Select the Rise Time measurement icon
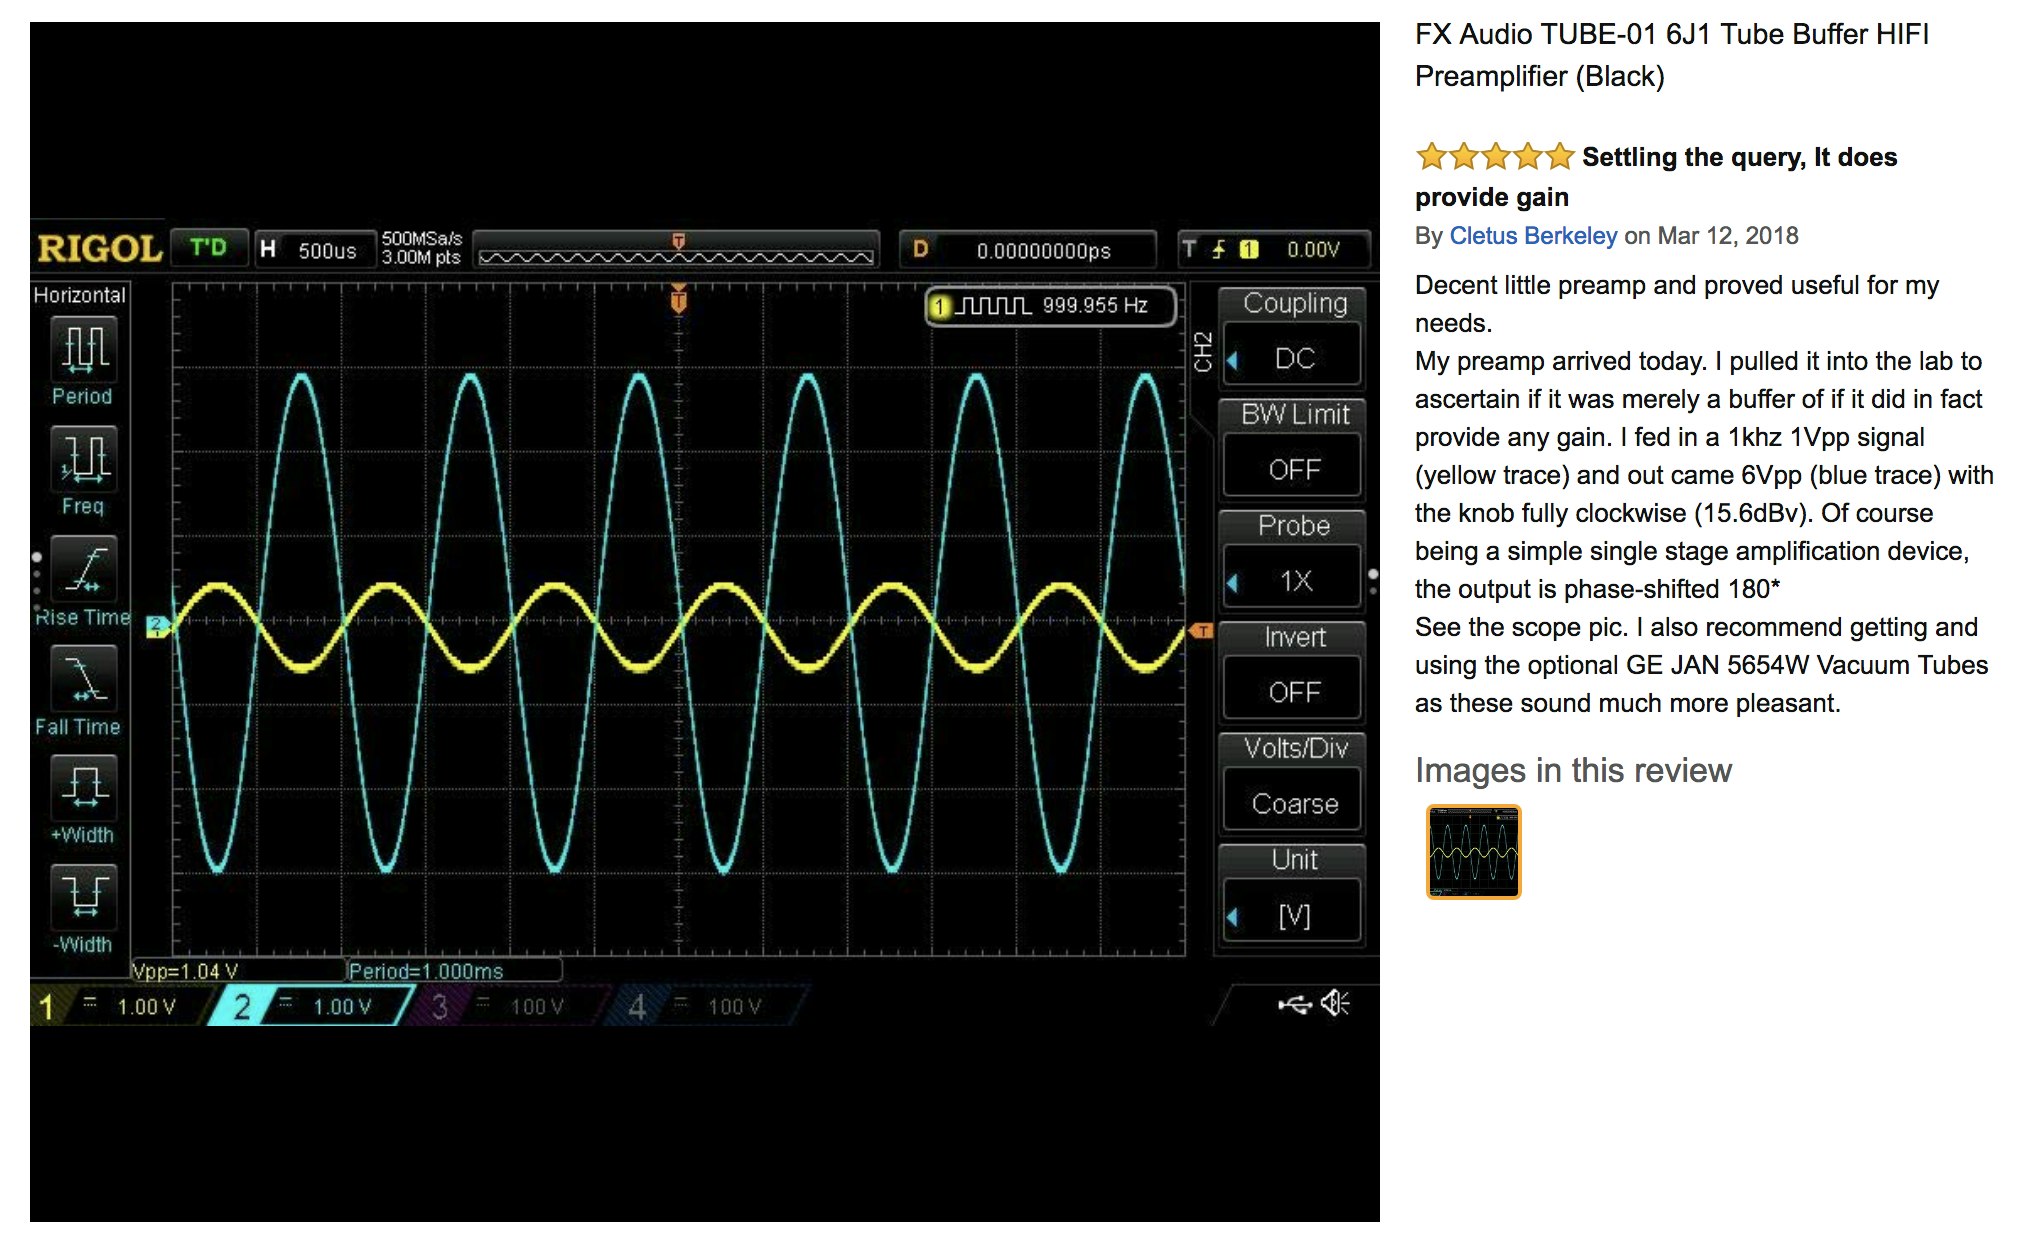The height and width of the screenshot is (1246, 2028). (85, 569)
